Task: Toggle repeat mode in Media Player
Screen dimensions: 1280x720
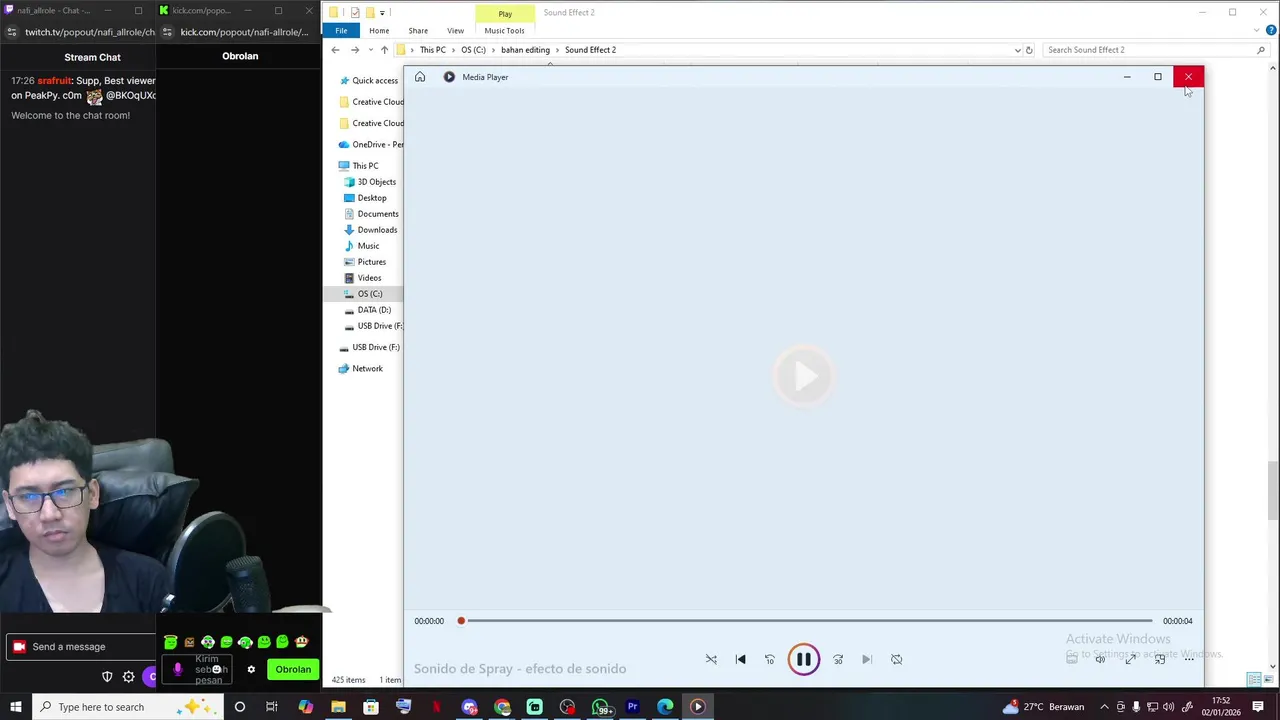Action: pos(897,660)
